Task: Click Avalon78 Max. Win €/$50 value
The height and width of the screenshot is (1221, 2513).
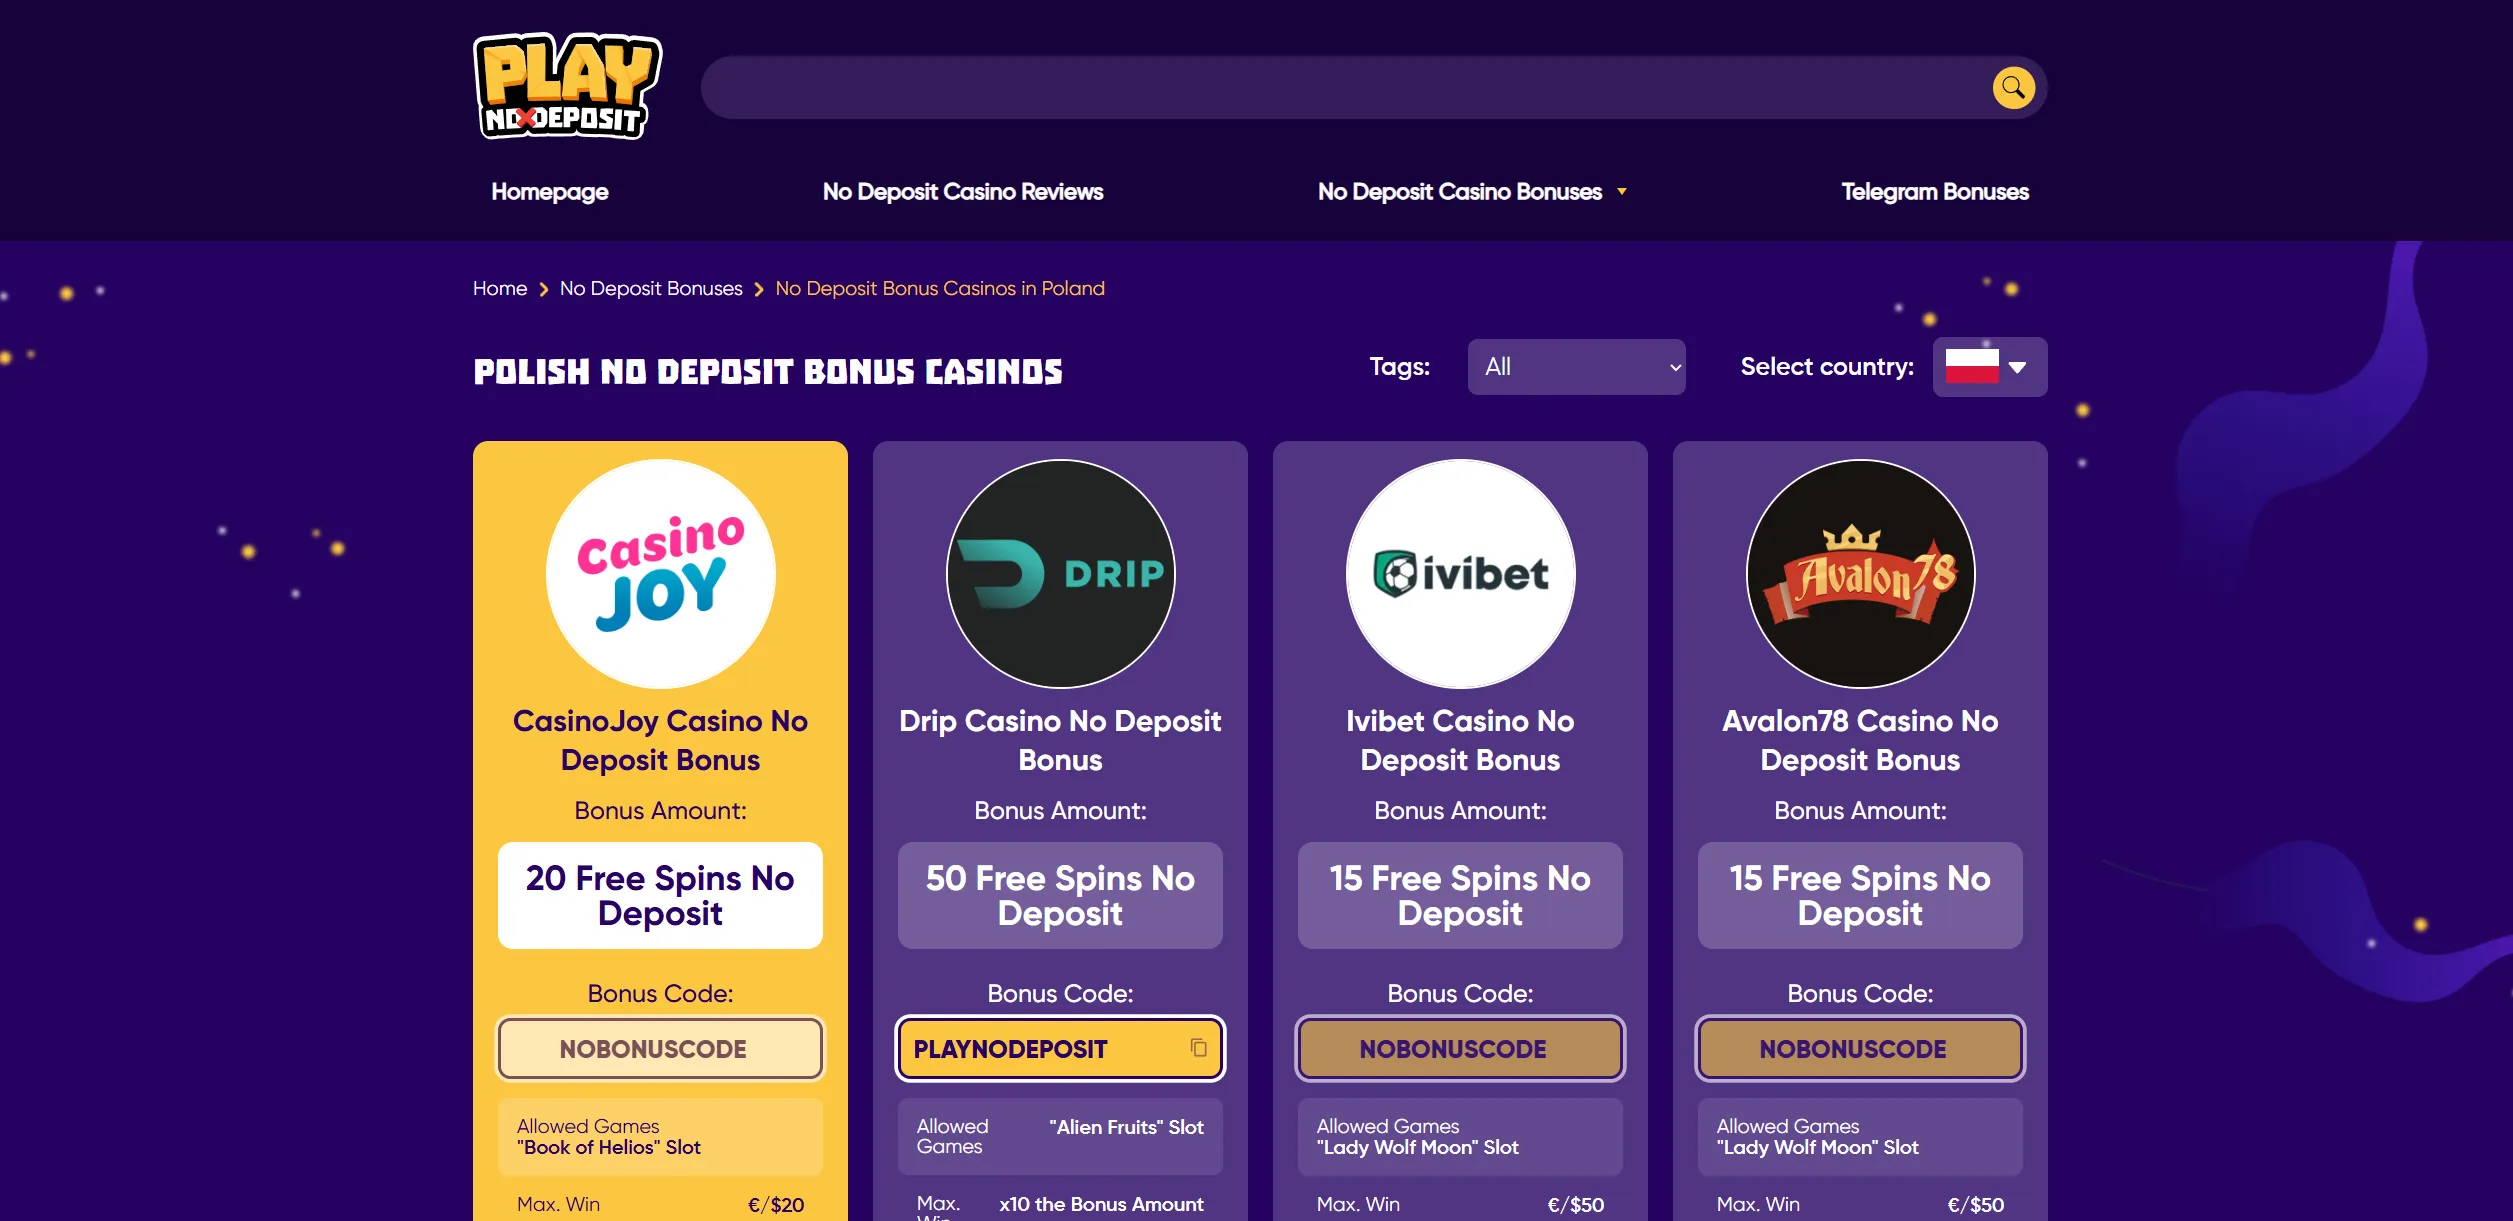Action: (1976, 1205)
